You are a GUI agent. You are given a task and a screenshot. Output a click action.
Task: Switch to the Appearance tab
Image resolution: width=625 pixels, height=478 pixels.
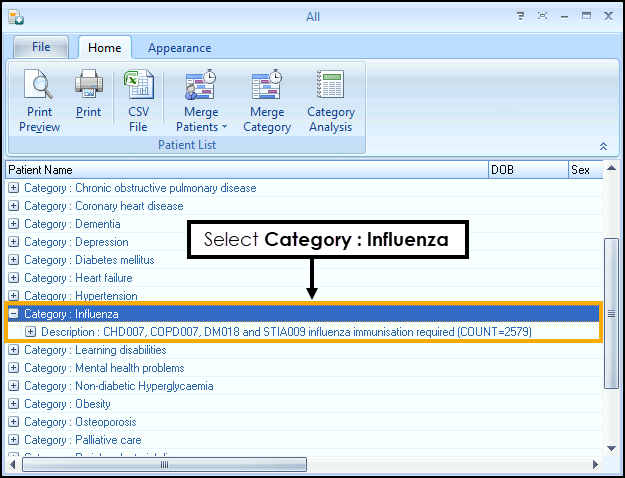click(x=179, y=48)
